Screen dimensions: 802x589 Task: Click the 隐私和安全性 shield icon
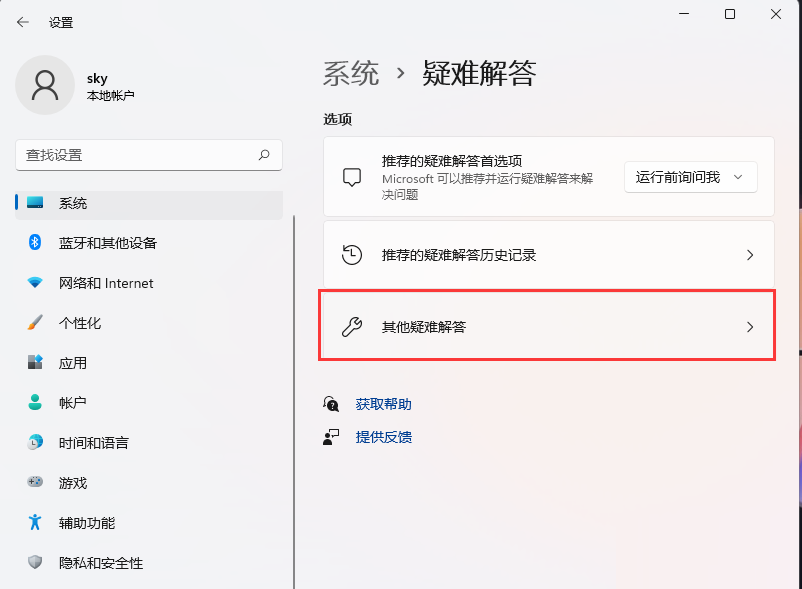(x=35, y=562)
